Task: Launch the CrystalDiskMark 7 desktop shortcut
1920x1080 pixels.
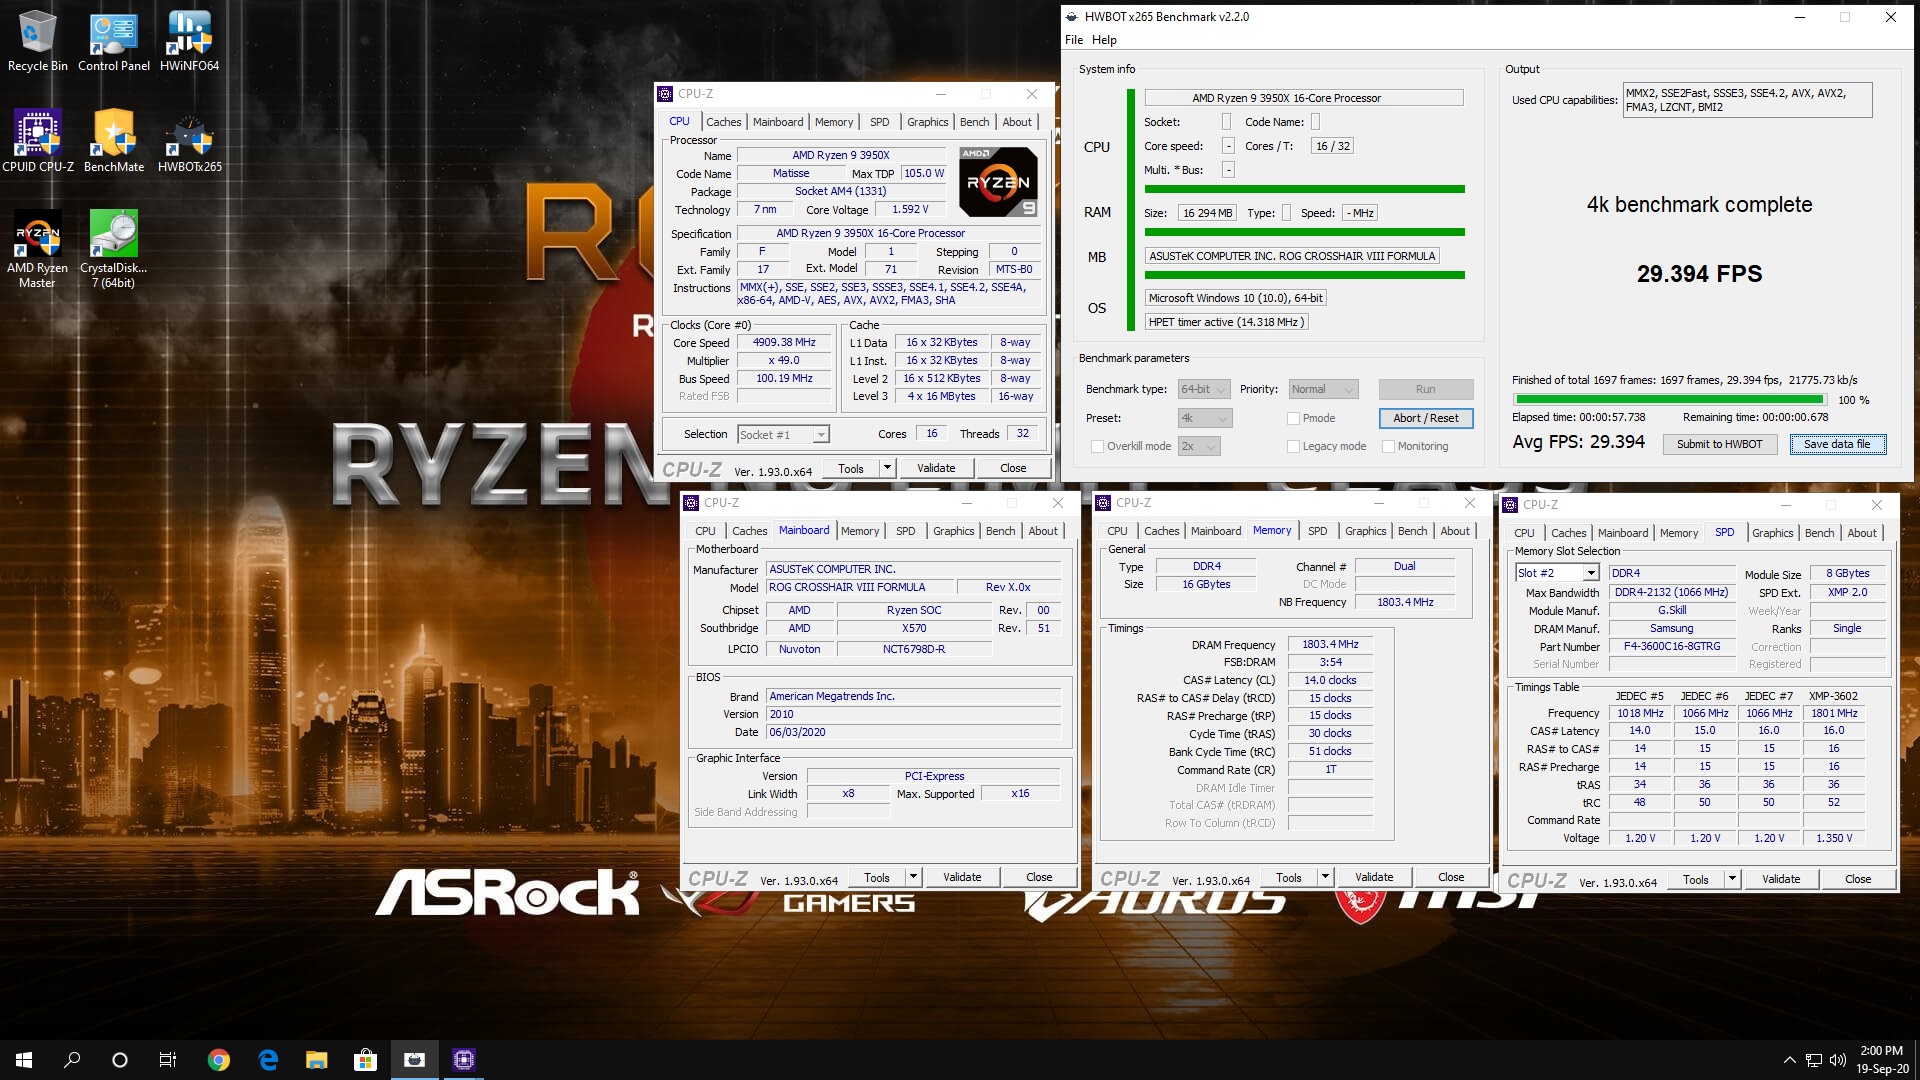Action: pyautogui.click(x=114, y=249)
